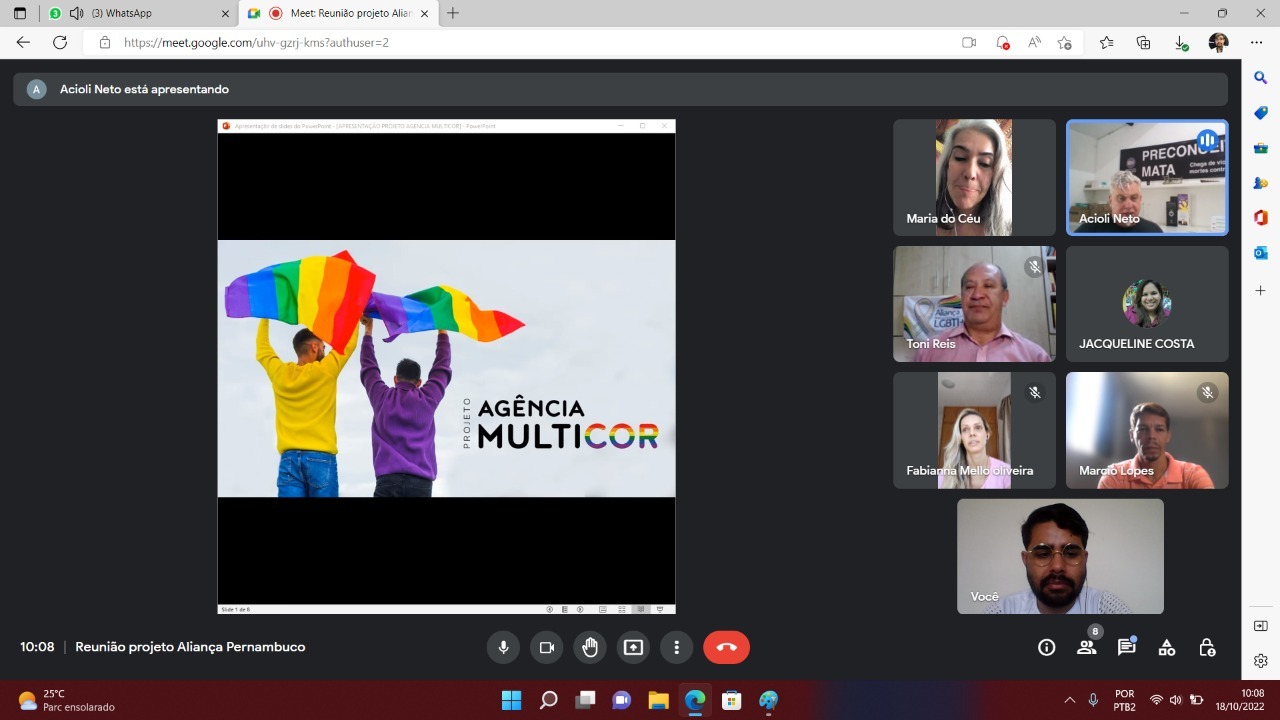Select the Fabianna Mello oliveira video tile
The height and width of the screenshot is (720, 1280).
tap(974, 430)
